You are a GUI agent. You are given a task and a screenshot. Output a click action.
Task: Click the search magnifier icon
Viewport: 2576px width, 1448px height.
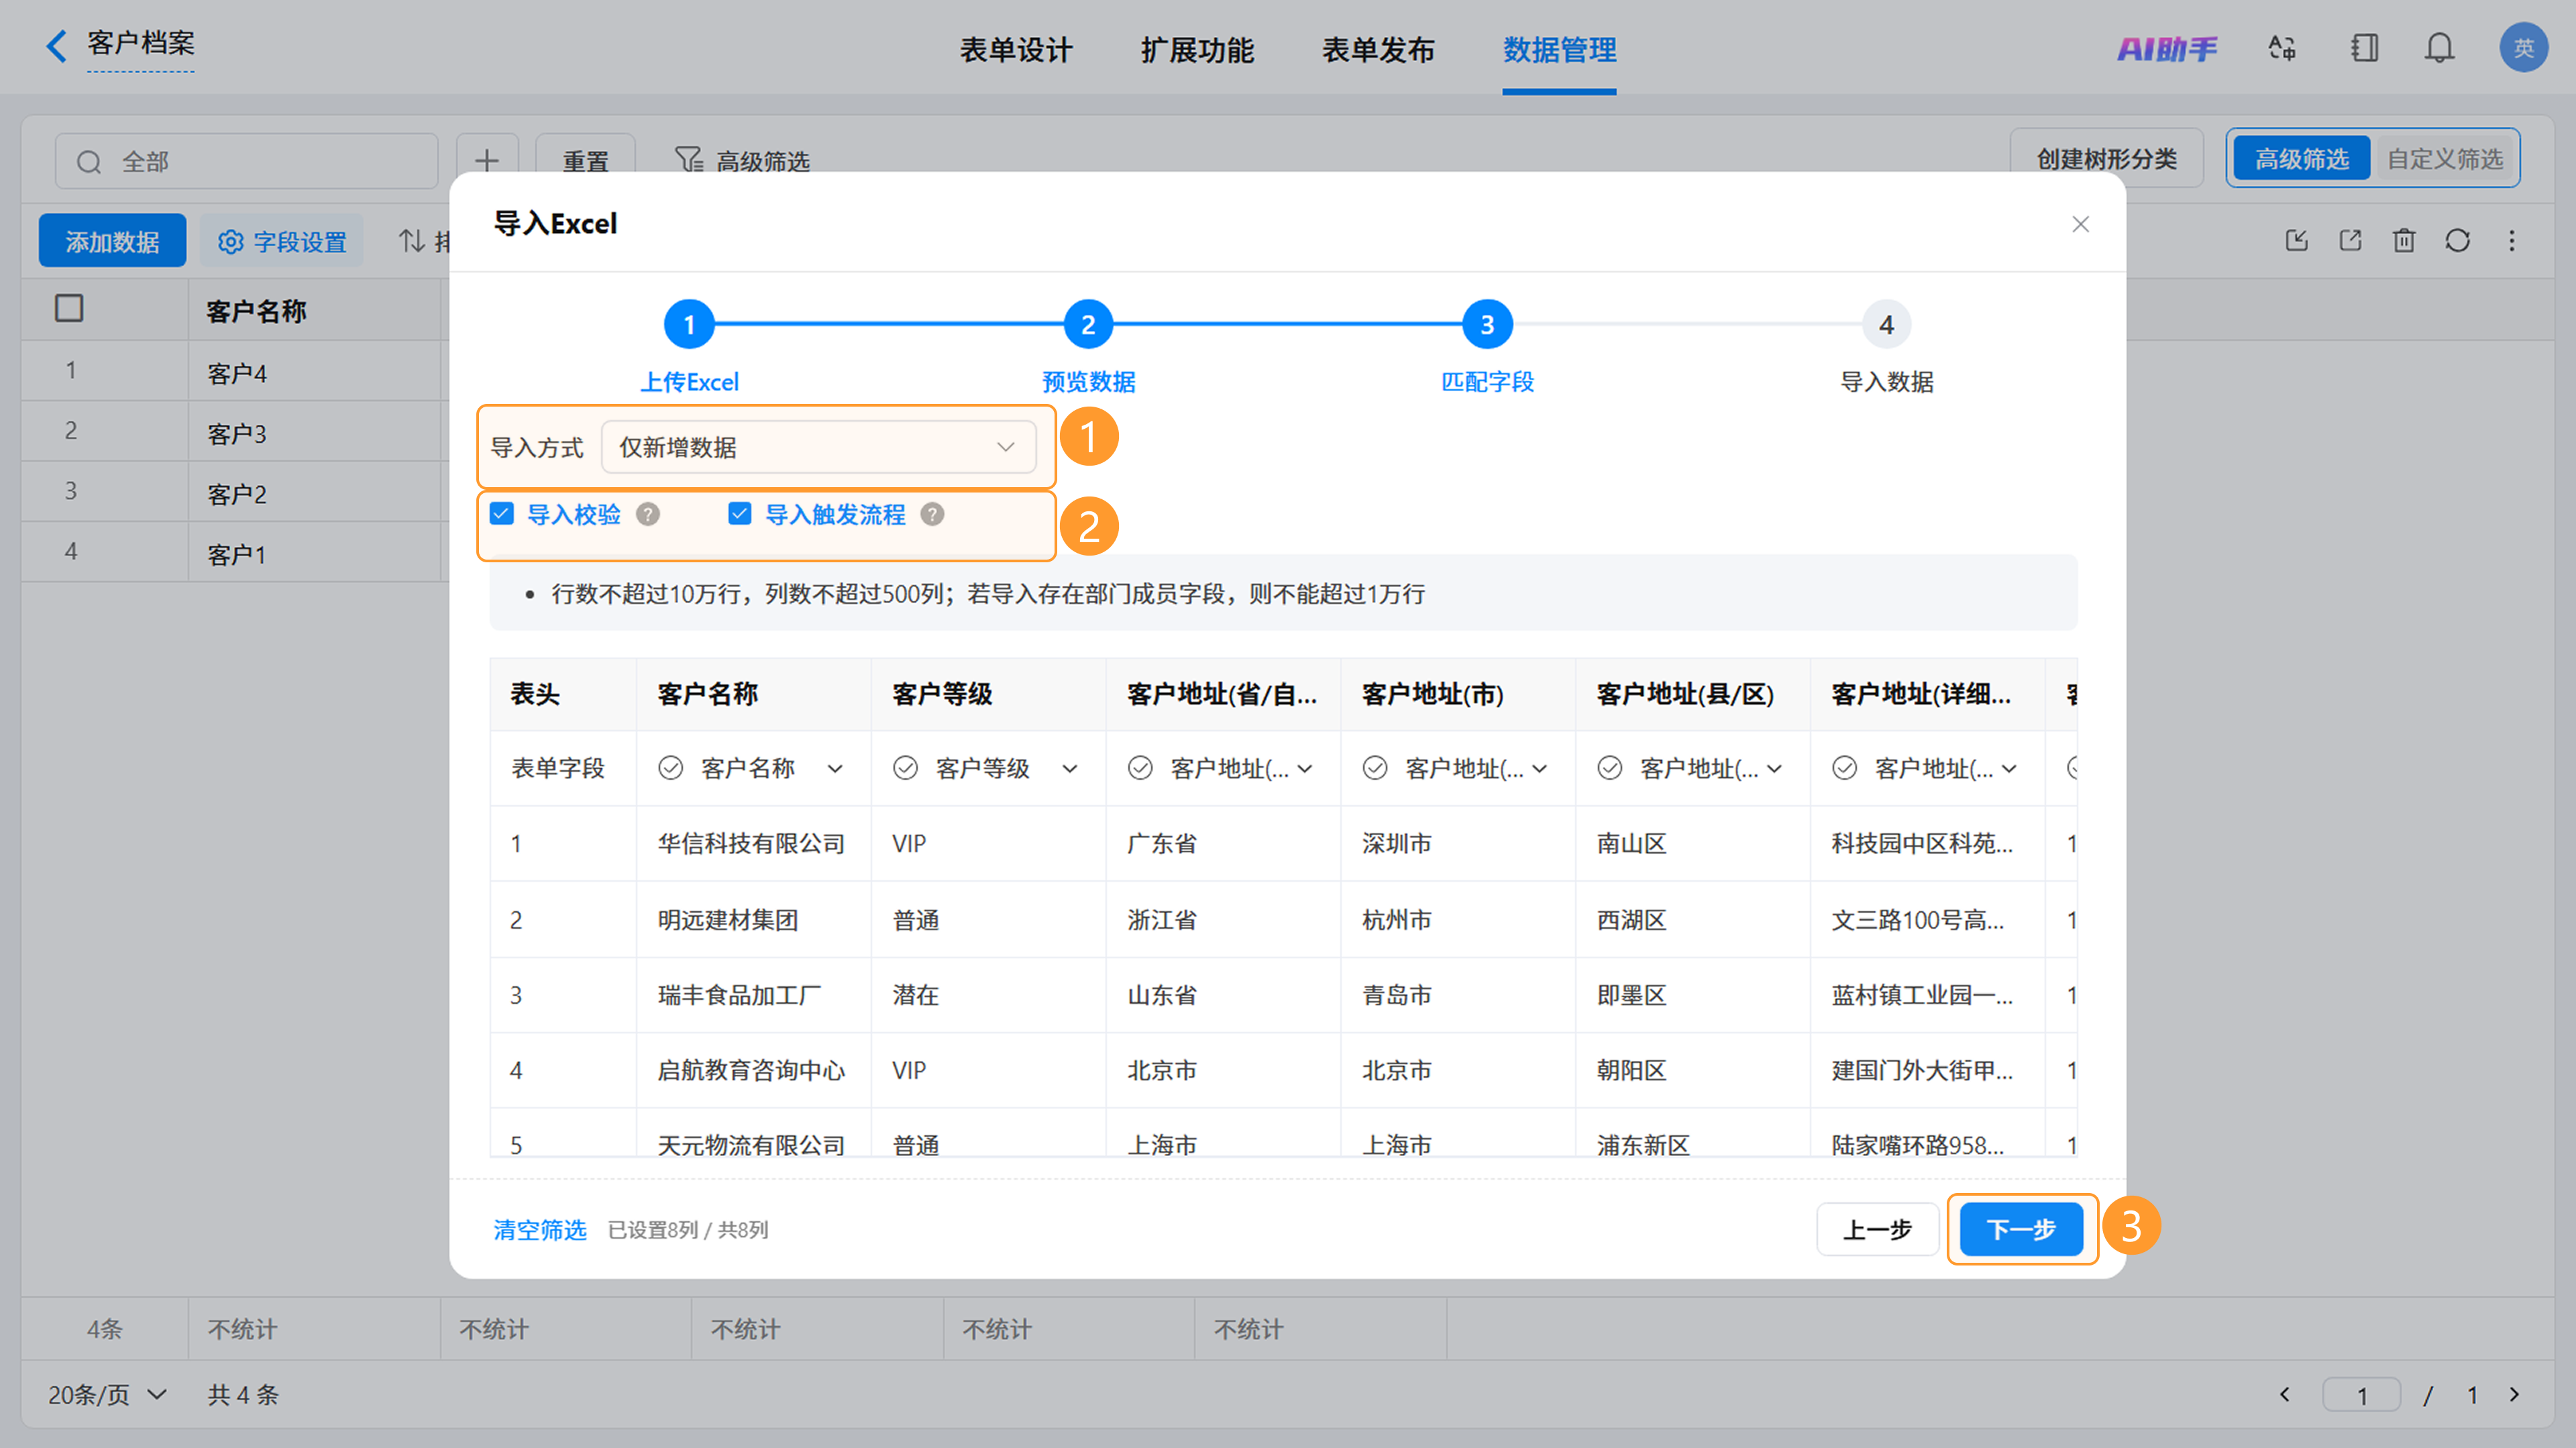[89, 162]
